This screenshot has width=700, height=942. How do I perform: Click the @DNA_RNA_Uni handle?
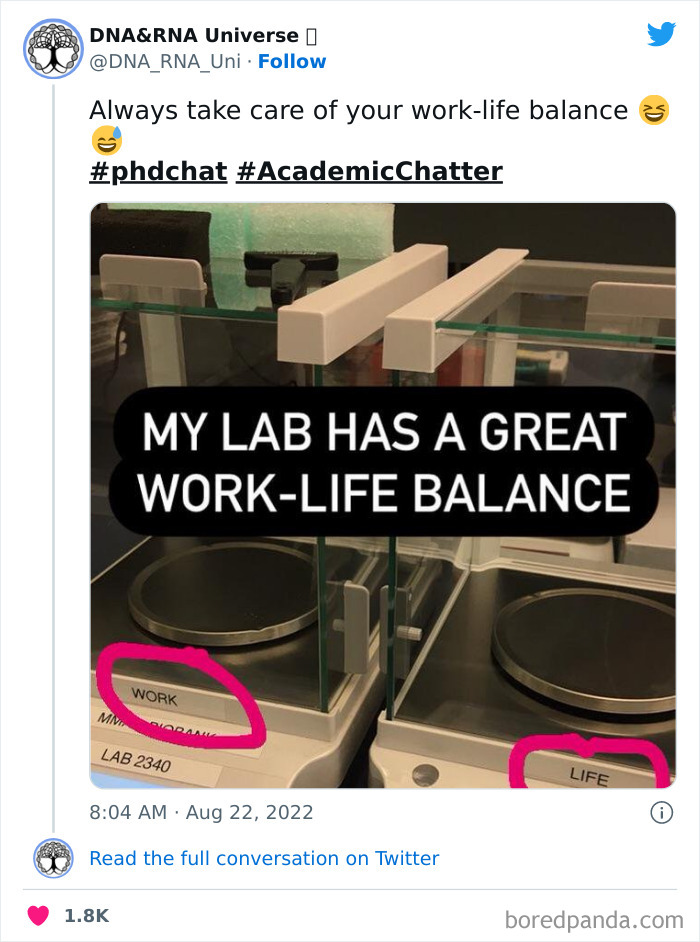tap(166, 62)
